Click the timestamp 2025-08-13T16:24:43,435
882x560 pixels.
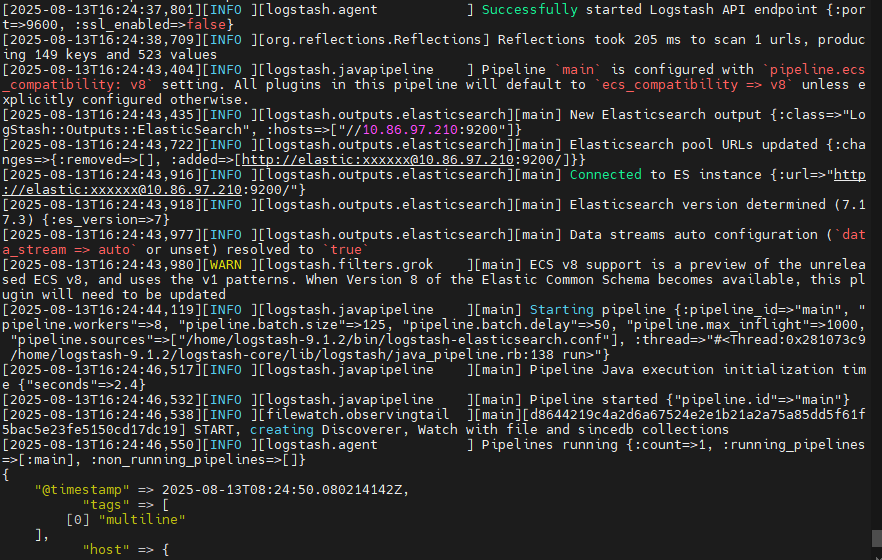click(101, 115)
